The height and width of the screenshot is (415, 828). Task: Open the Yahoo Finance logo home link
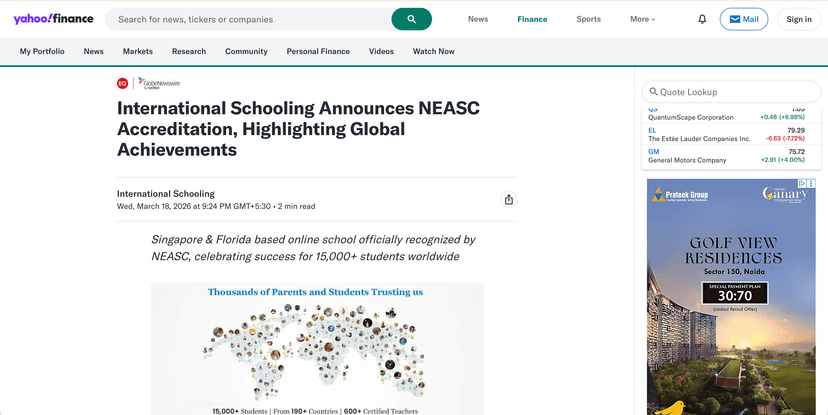click(53, 19)
